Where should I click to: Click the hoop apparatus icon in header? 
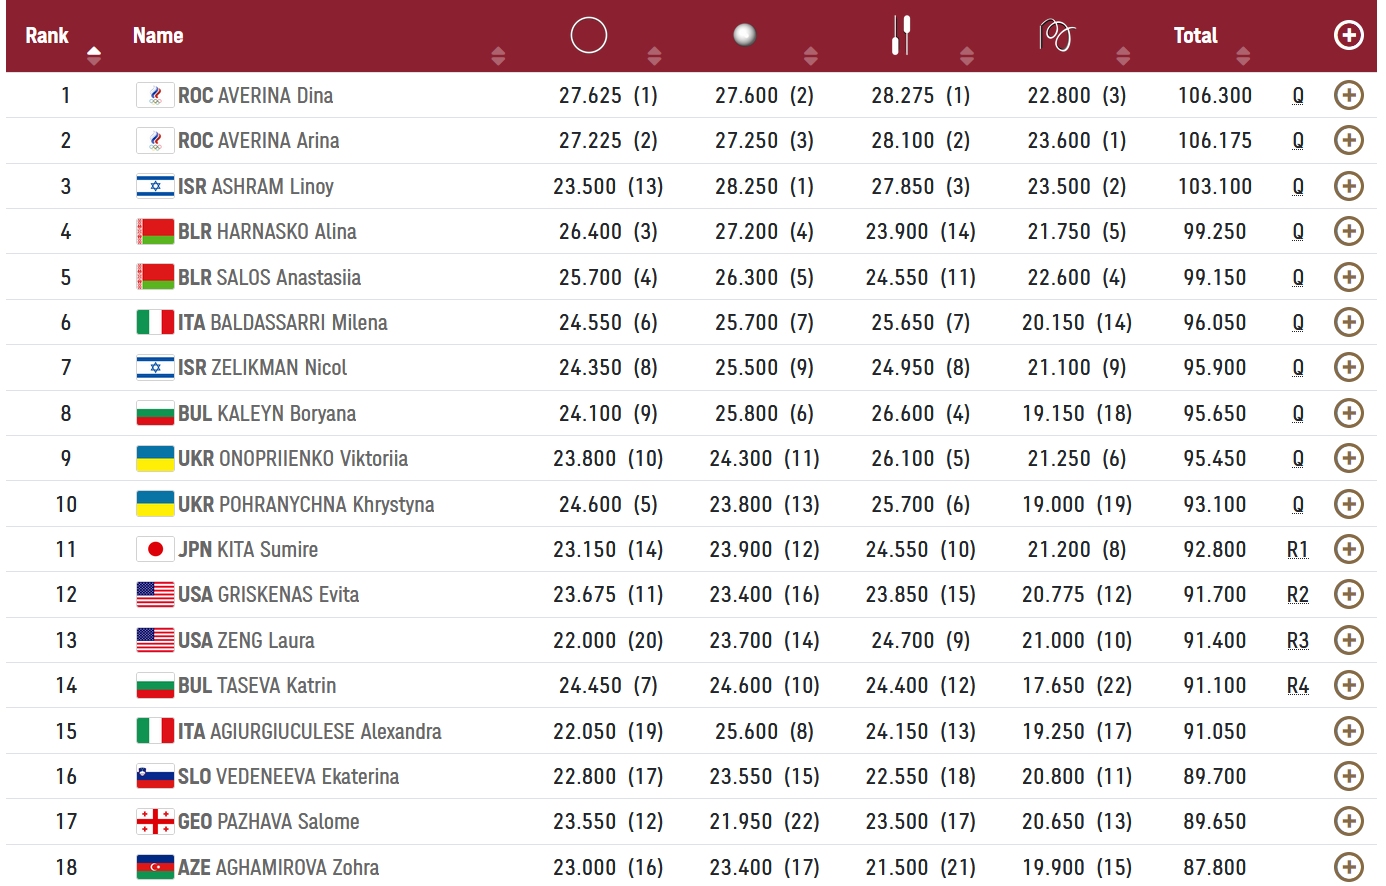point(588,35)
